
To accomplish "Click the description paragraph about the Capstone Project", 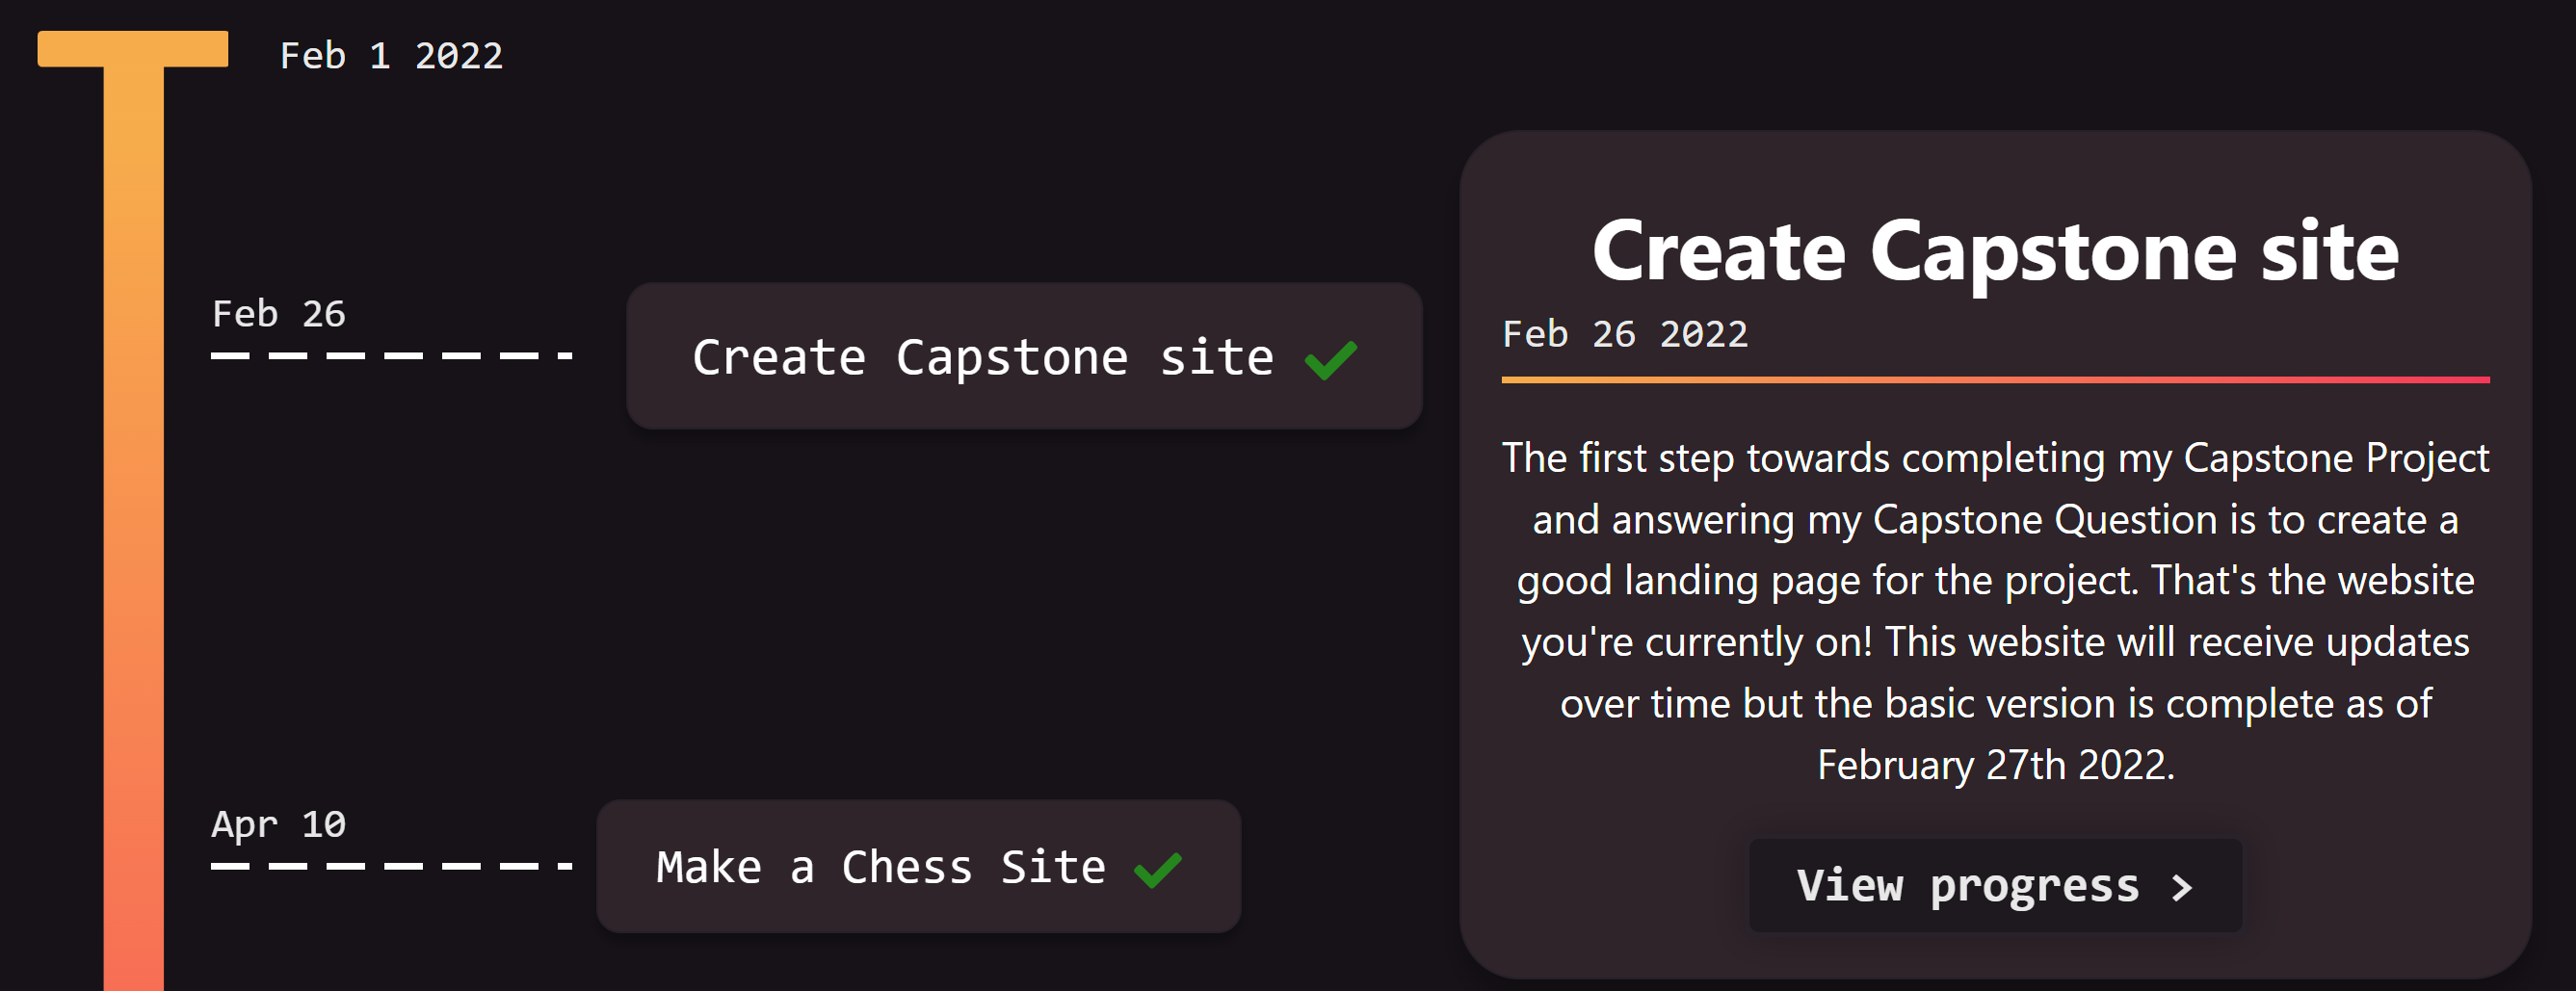I will point(1995,611).
